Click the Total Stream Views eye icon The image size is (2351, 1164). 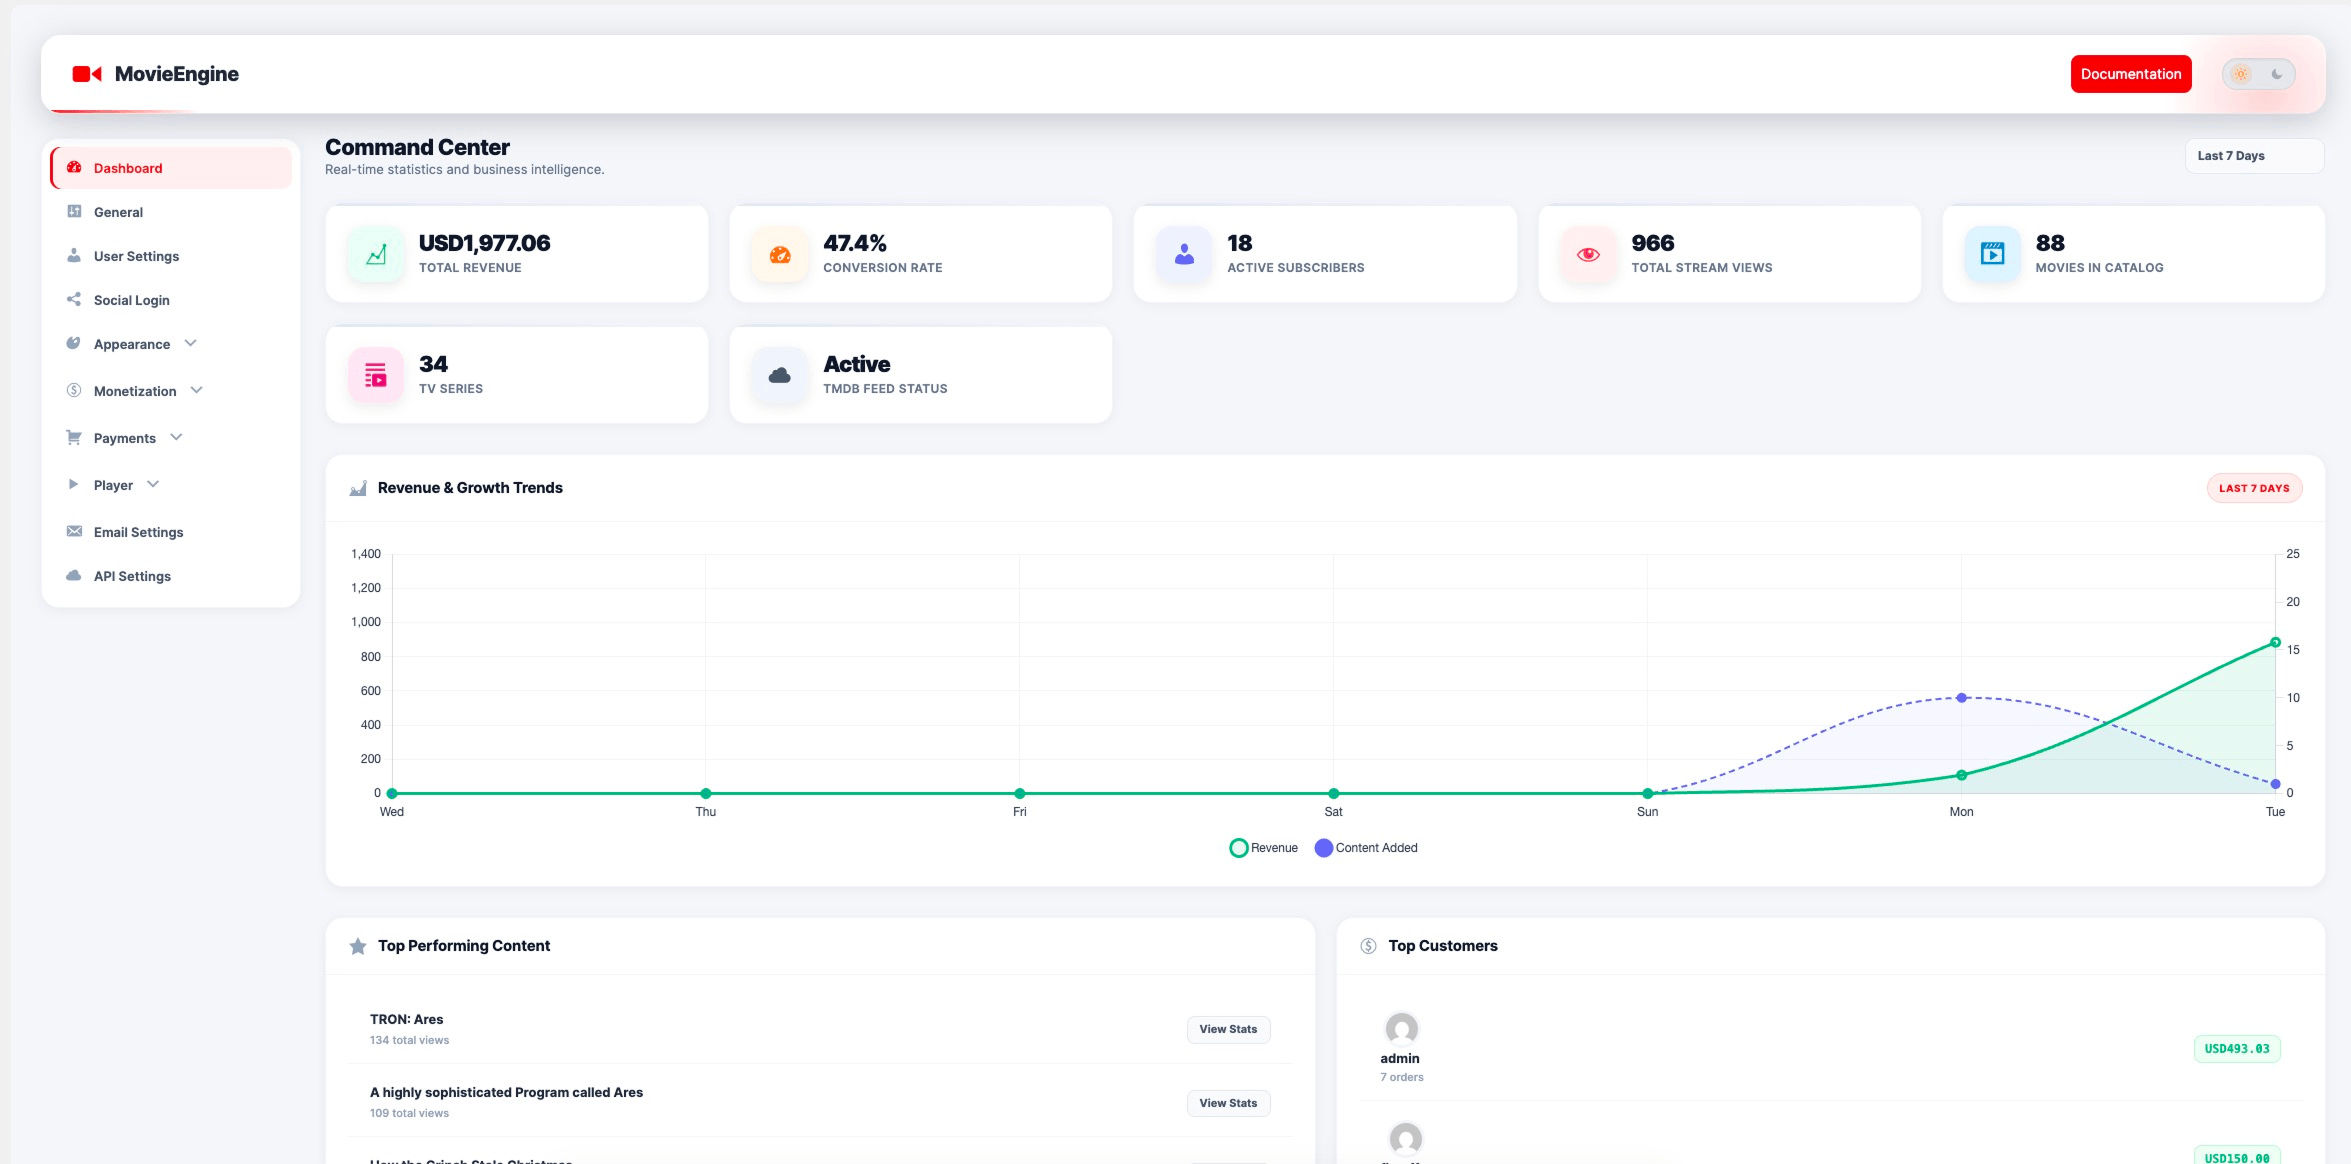(1588, 255)
